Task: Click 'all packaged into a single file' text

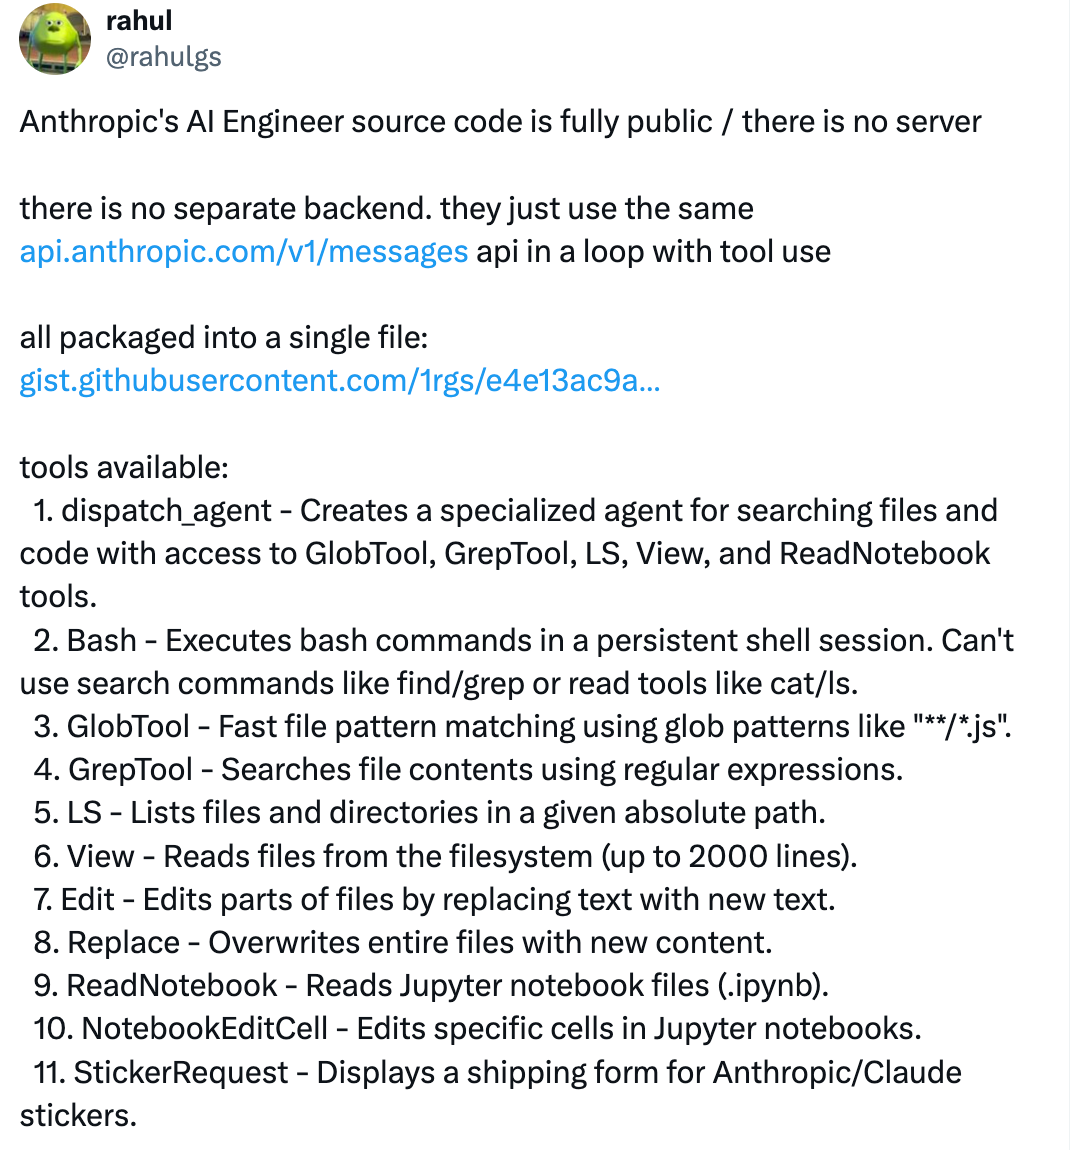Action: tap(224, 338)
